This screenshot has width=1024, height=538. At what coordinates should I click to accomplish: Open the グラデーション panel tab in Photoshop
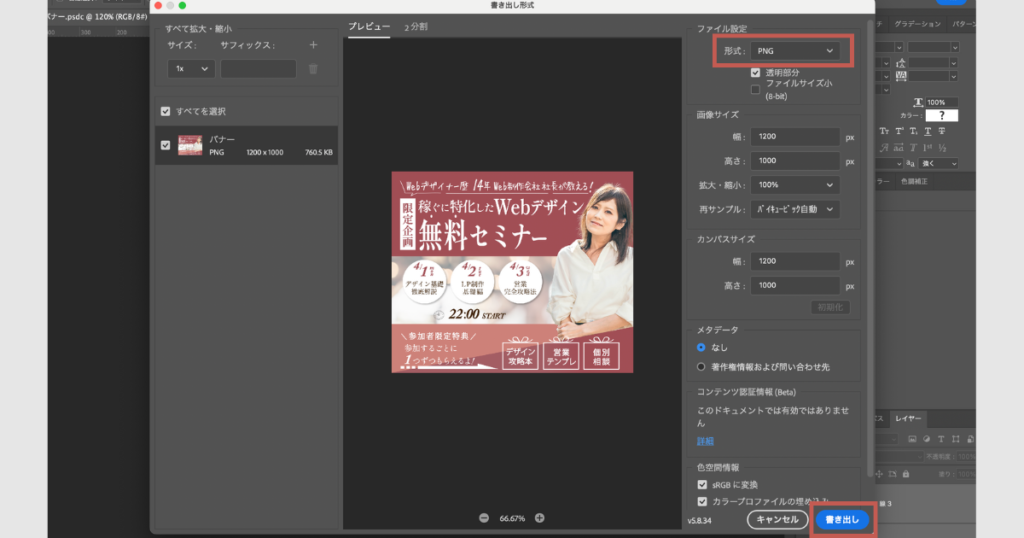click(x=918, y=24)
